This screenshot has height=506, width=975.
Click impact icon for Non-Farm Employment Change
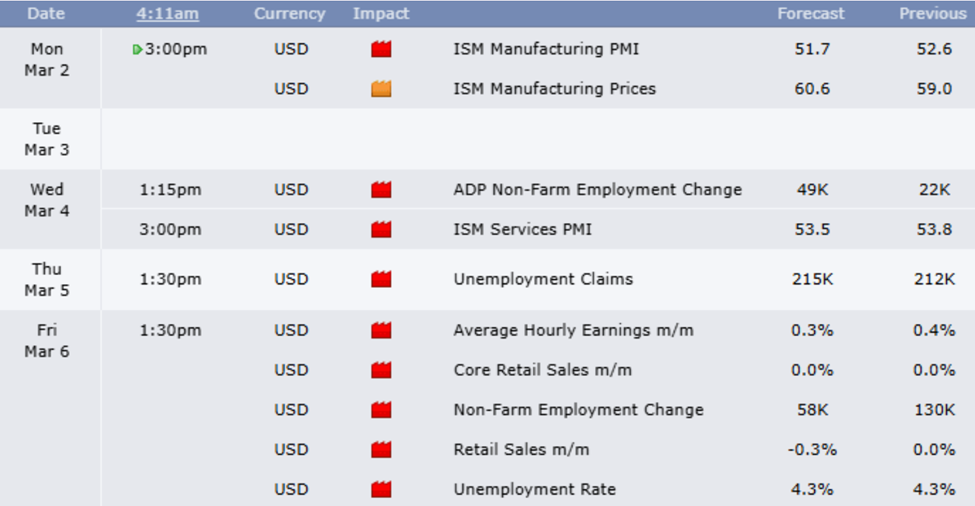click(381, 410)
